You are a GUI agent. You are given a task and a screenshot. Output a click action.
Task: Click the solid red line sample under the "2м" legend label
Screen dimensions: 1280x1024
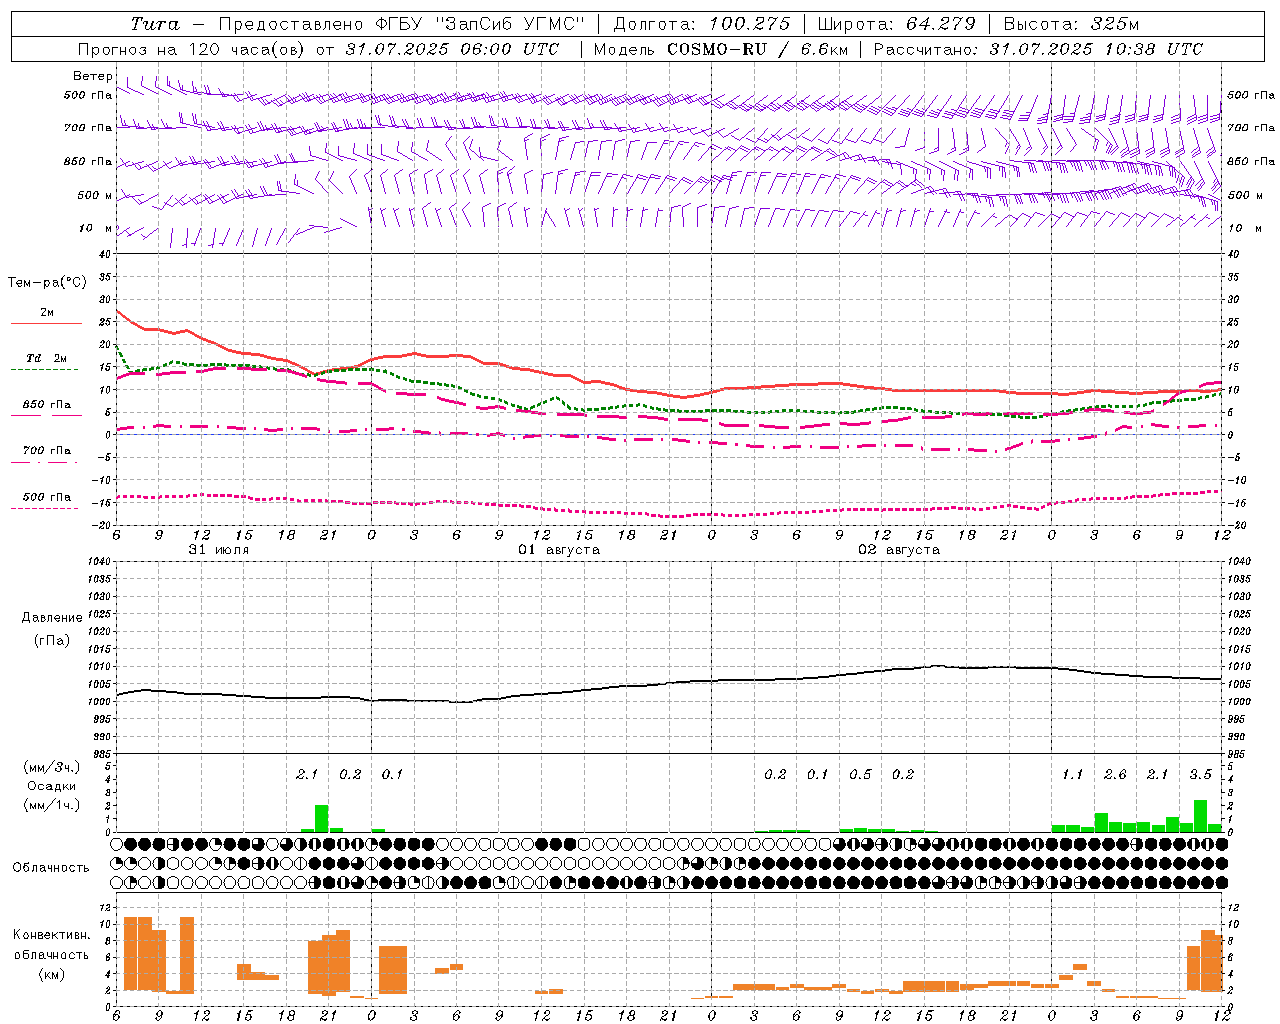[46, 323]
